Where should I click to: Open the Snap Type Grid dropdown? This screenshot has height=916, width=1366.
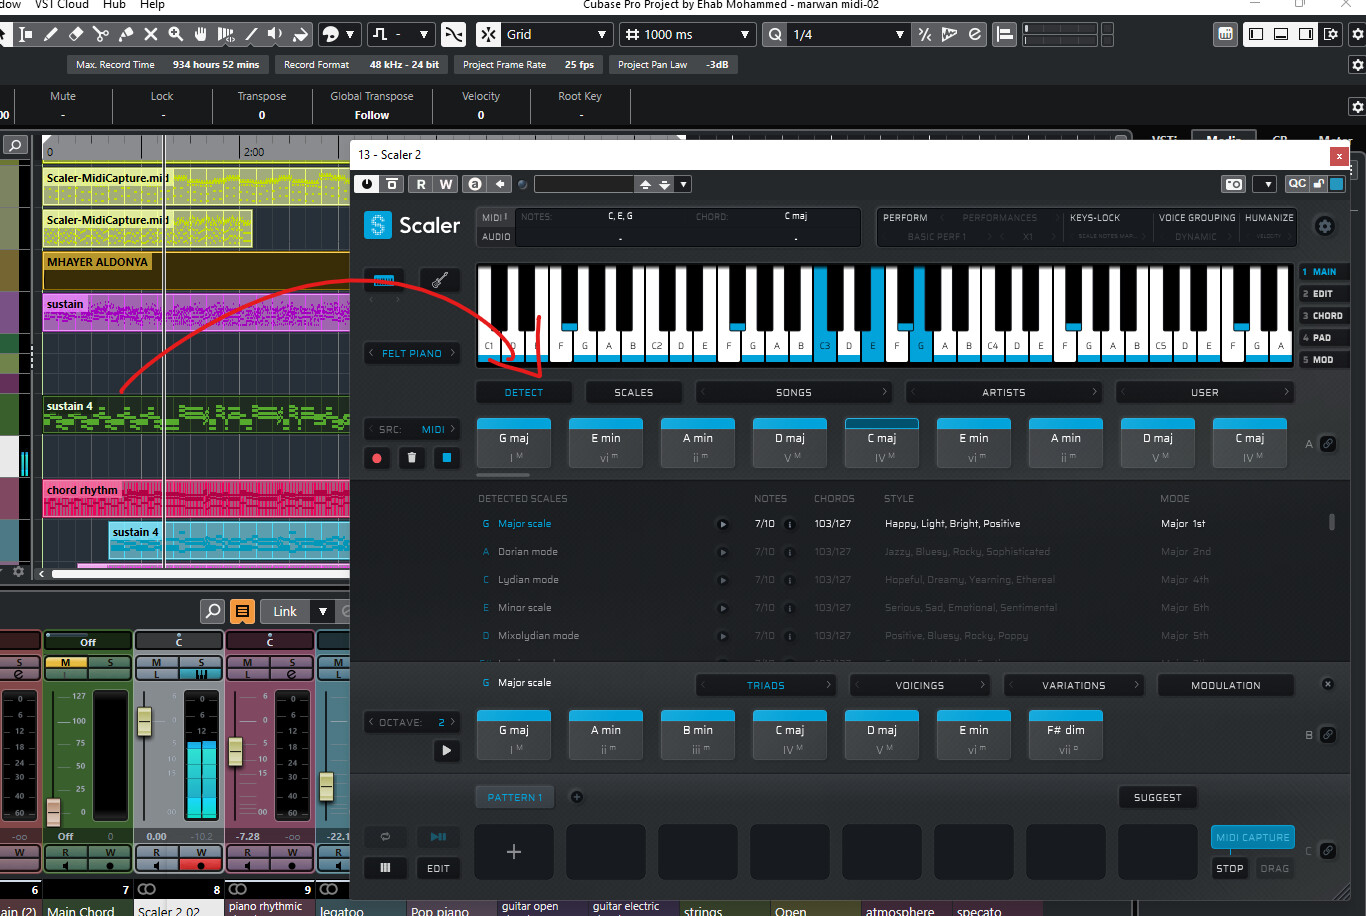pyautogui.click(x=556, y=34)
